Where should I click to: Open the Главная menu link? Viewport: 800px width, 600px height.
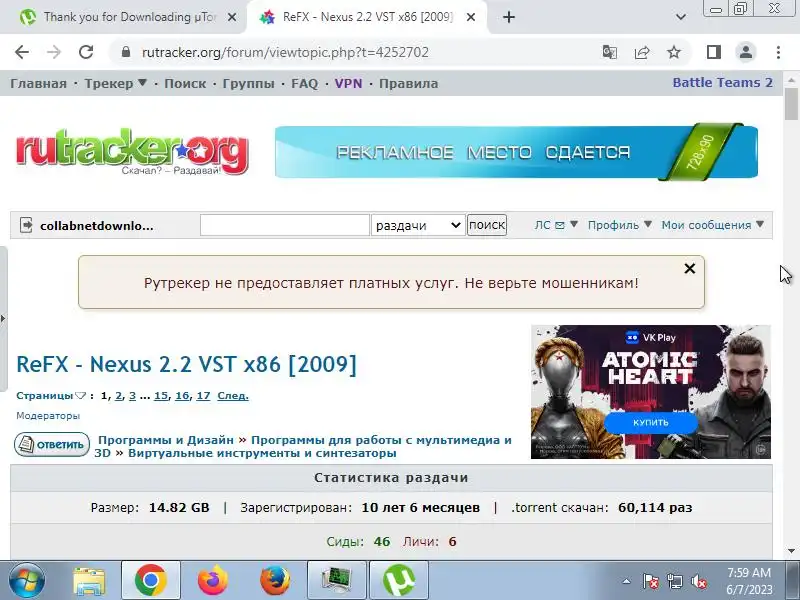point(38,84)
